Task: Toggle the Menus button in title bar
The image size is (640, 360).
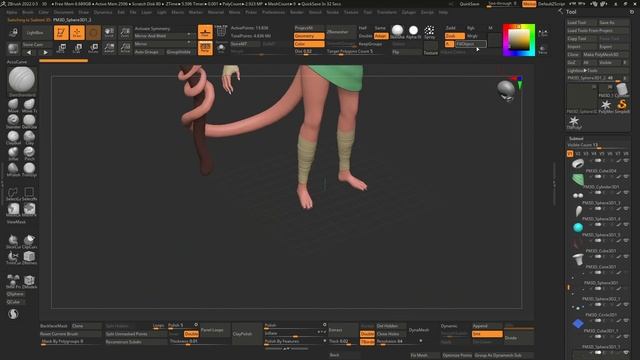Action: pyautogui.click(x=529, y=4)
